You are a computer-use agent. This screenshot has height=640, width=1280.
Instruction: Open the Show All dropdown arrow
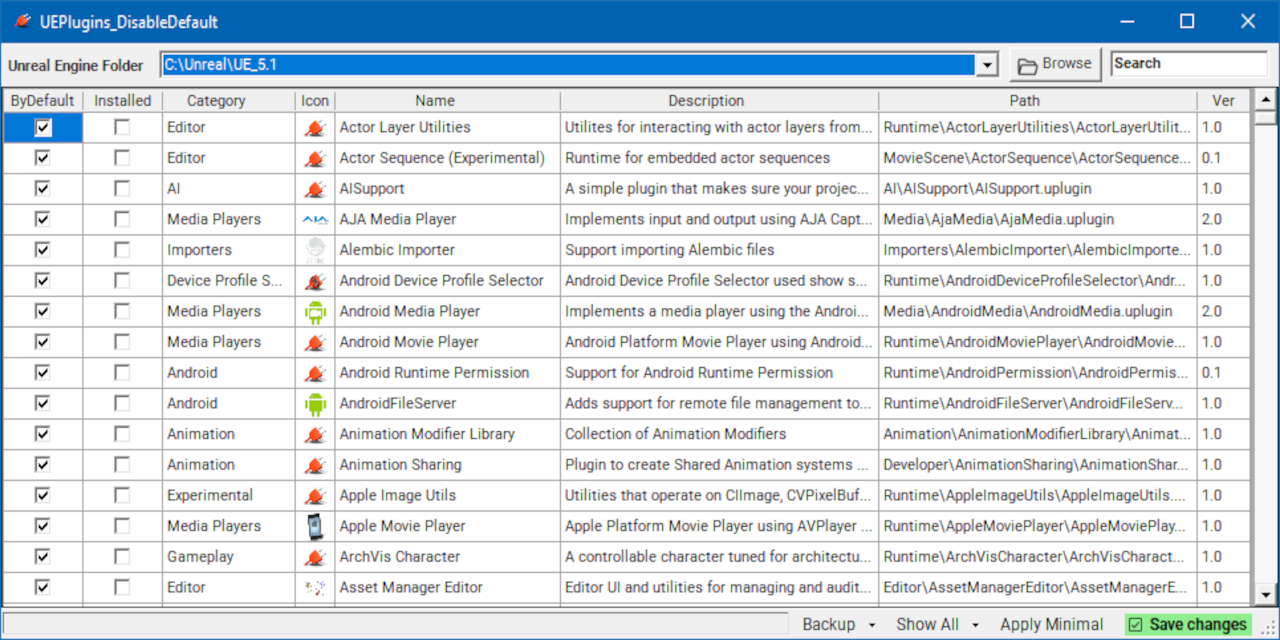pyautogui.click(x=975, y=626)
